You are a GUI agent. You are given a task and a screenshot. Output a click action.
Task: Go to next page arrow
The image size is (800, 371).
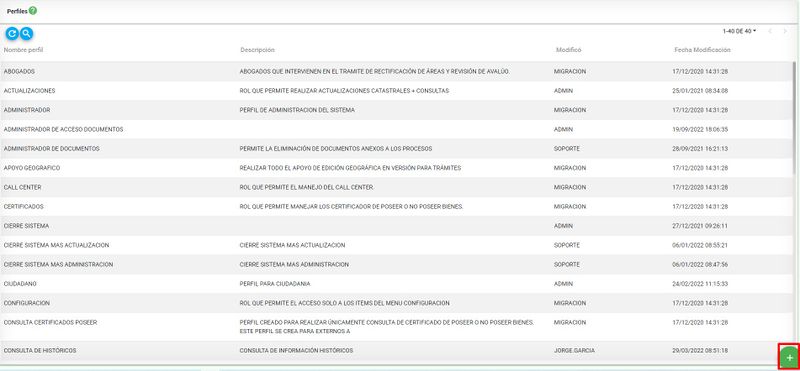point(785,32)
